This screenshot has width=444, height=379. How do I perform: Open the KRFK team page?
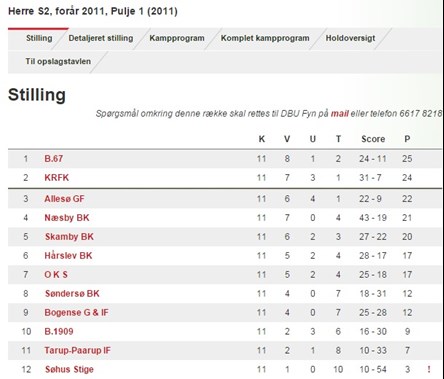pyautogui.click(x=57, y=178)
